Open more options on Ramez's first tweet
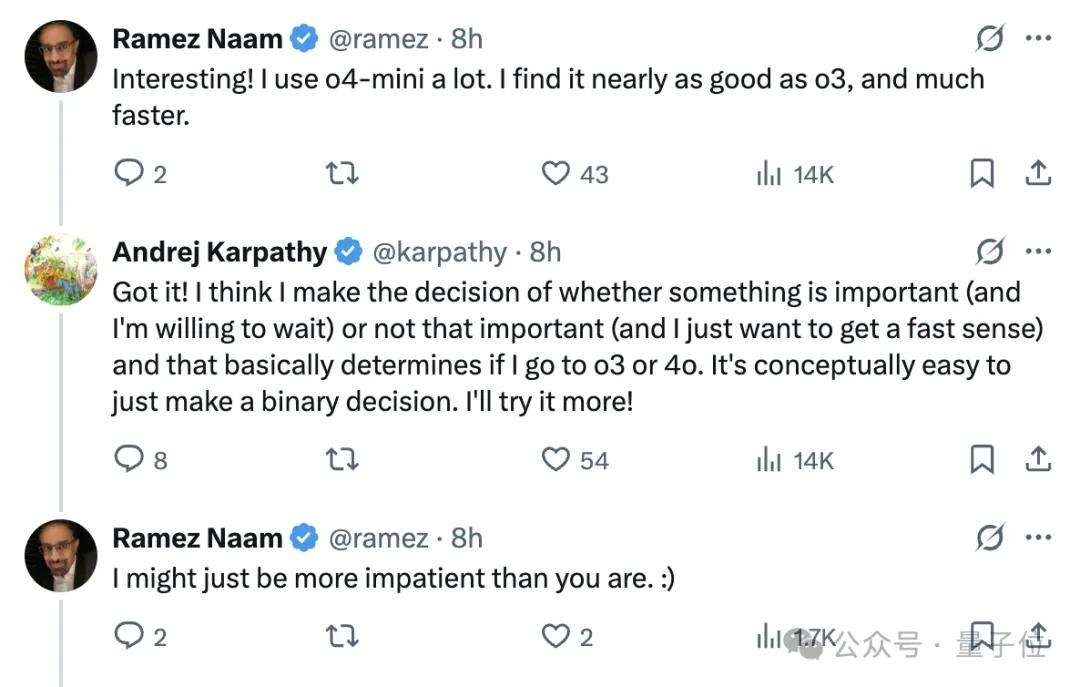The width and height of the screenshot is (1080, 687). coord(1038,39)
